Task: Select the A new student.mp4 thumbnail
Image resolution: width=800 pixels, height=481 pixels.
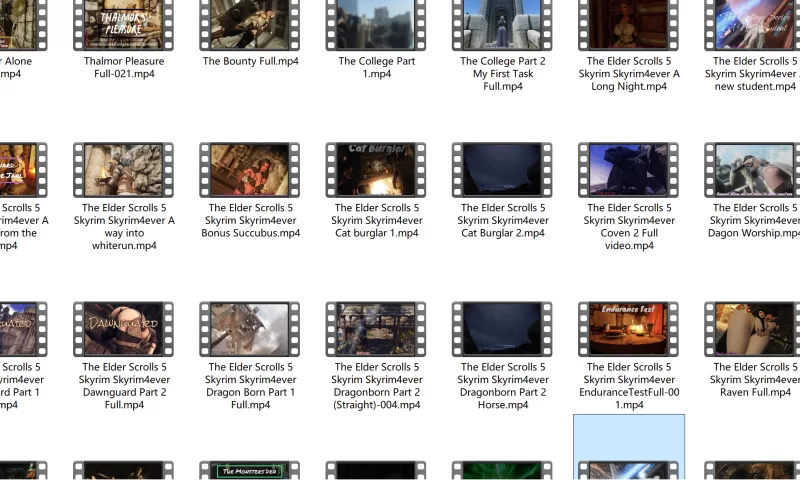Action: click(754, 25)
